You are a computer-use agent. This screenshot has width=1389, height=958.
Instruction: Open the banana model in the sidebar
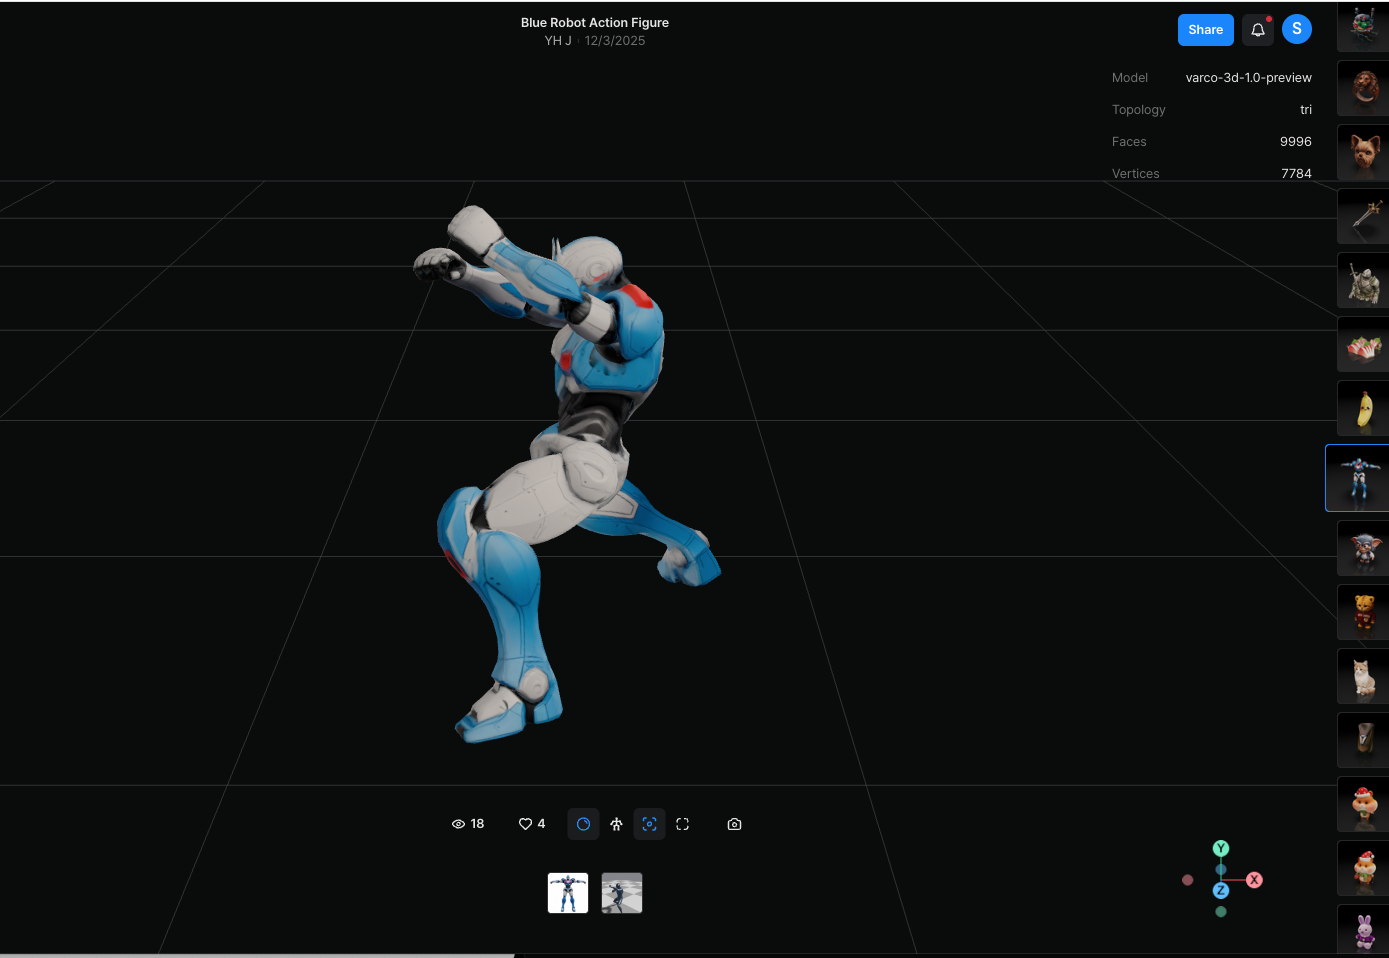(1363, 408)
